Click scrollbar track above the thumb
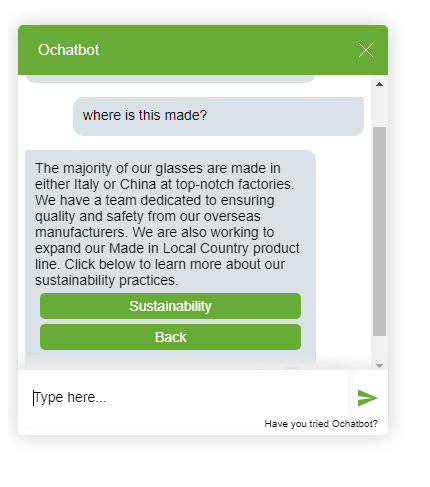Screen dimensions: 430x487 click(379, 108)
